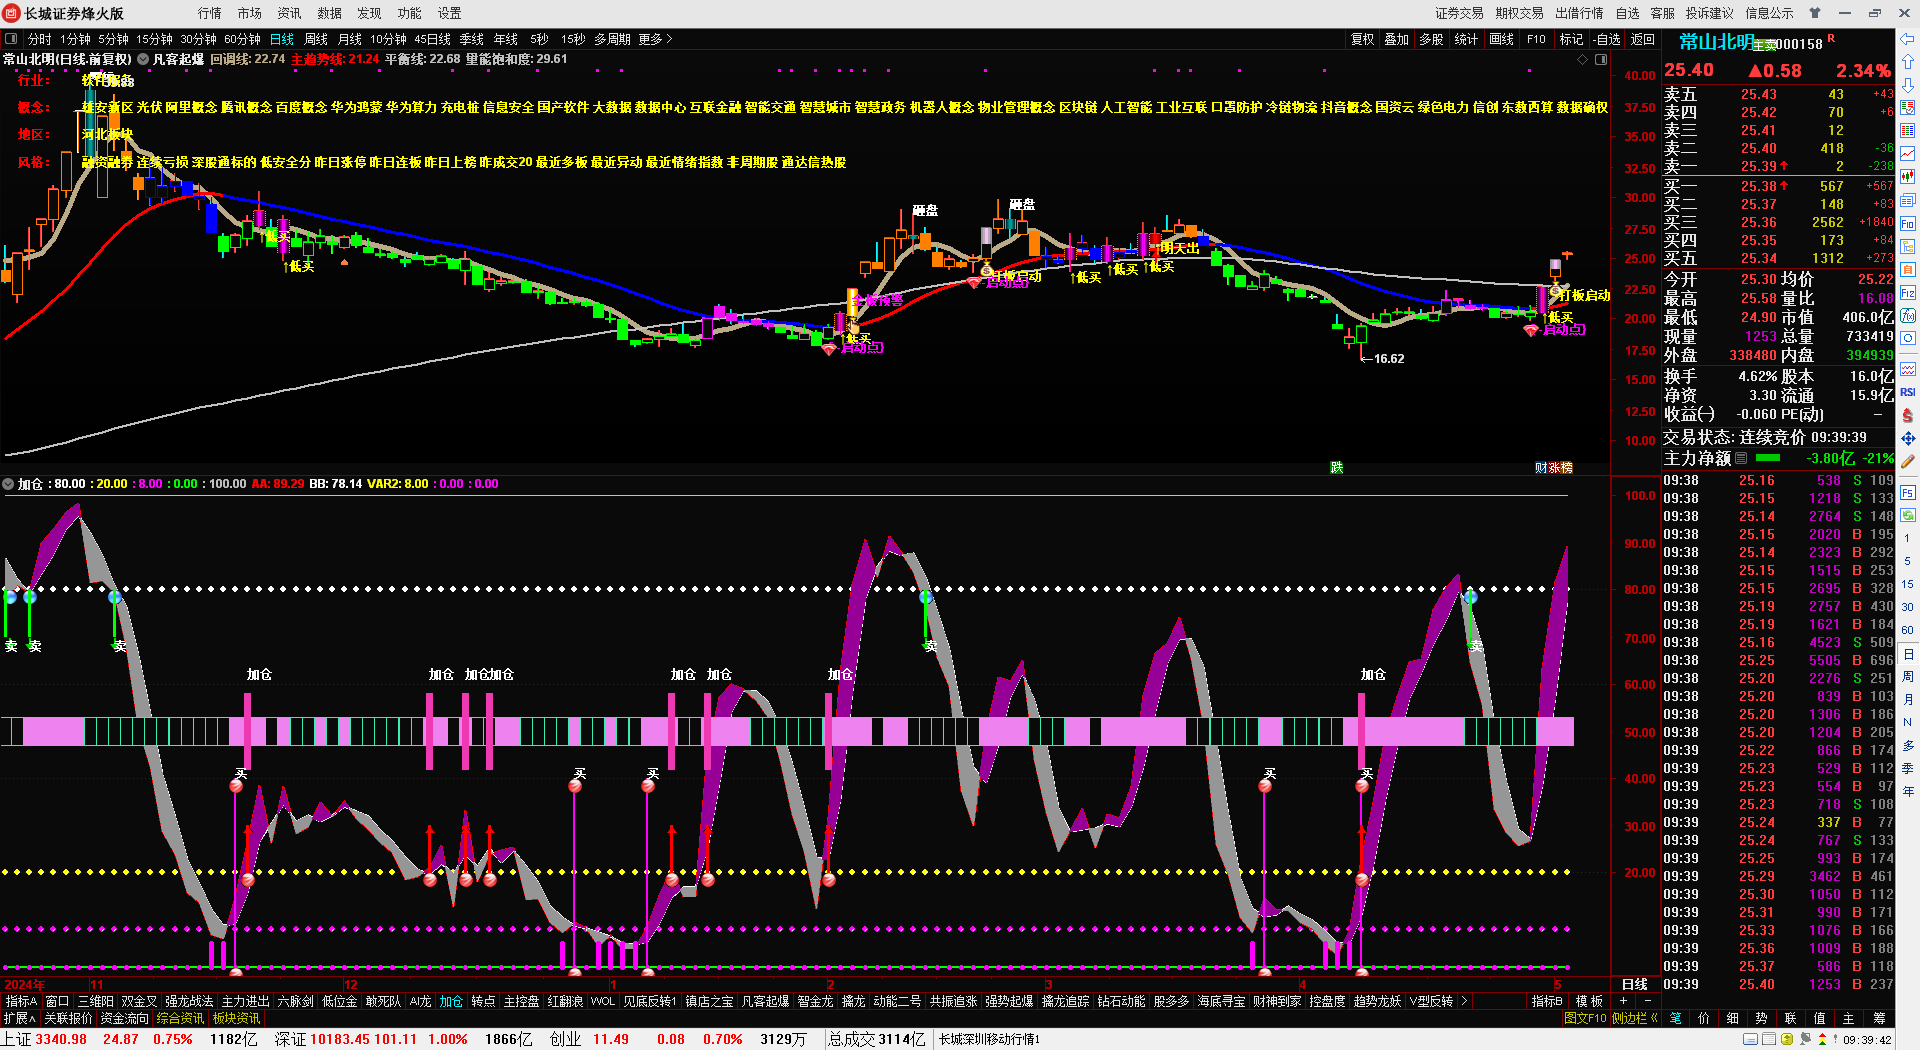Open the 指标B indicator group
The height and width of the screenshot is (1050, 1920).
point(1547,1001)
